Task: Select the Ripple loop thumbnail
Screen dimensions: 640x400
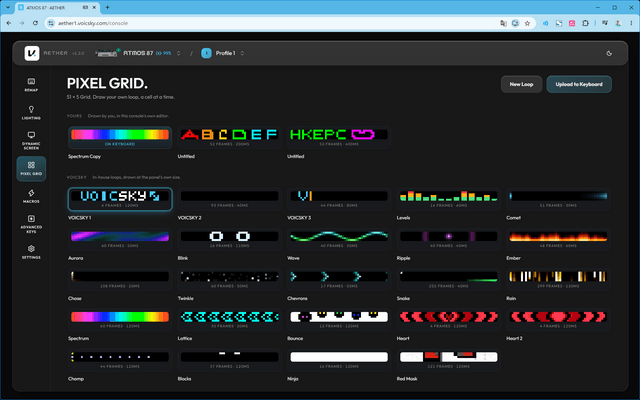Action: 449,239
